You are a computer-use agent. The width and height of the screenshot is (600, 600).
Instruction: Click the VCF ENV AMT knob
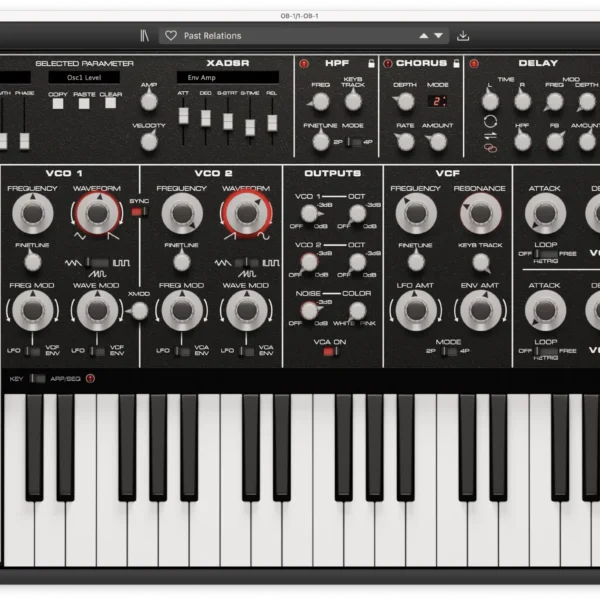(x=481, y=311)
